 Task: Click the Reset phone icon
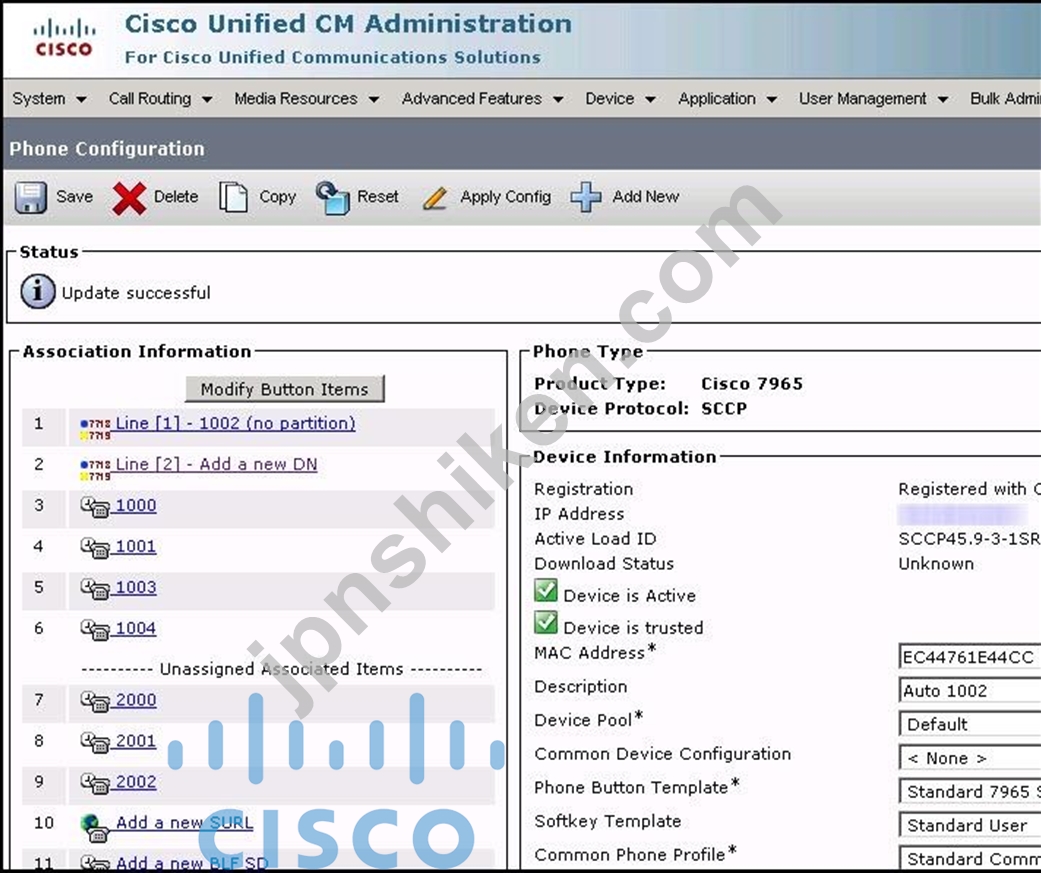pyautogui.click(x=333, y=197)
